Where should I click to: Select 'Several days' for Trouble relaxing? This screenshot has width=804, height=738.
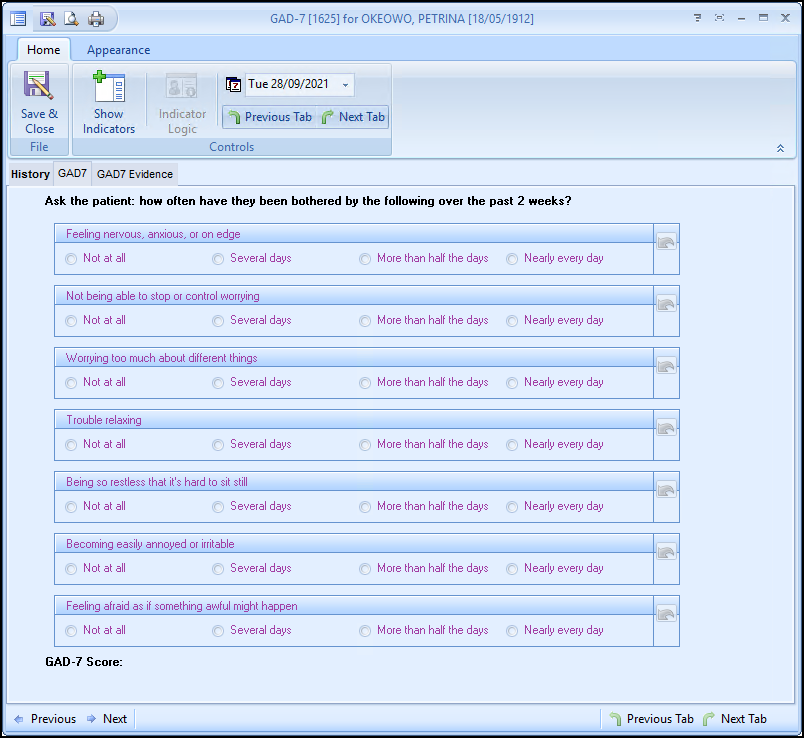(218, 445)
